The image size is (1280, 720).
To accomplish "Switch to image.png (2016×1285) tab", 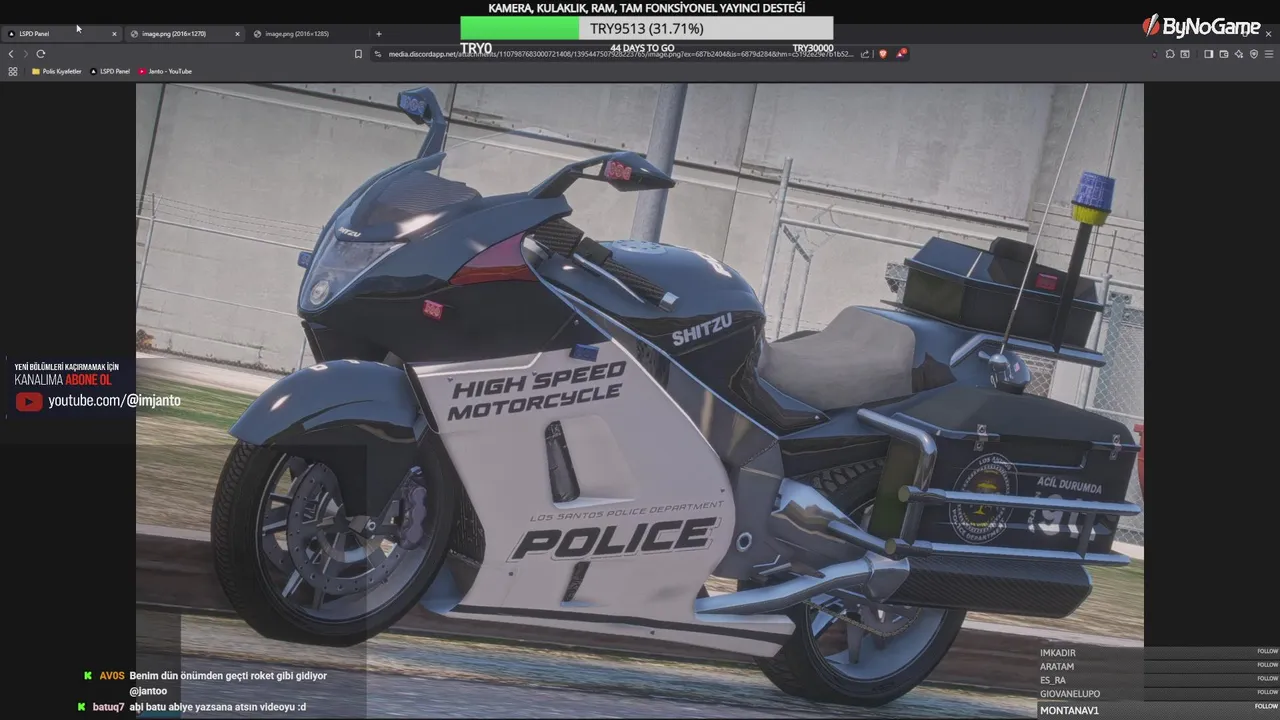I will pos(307,34).
